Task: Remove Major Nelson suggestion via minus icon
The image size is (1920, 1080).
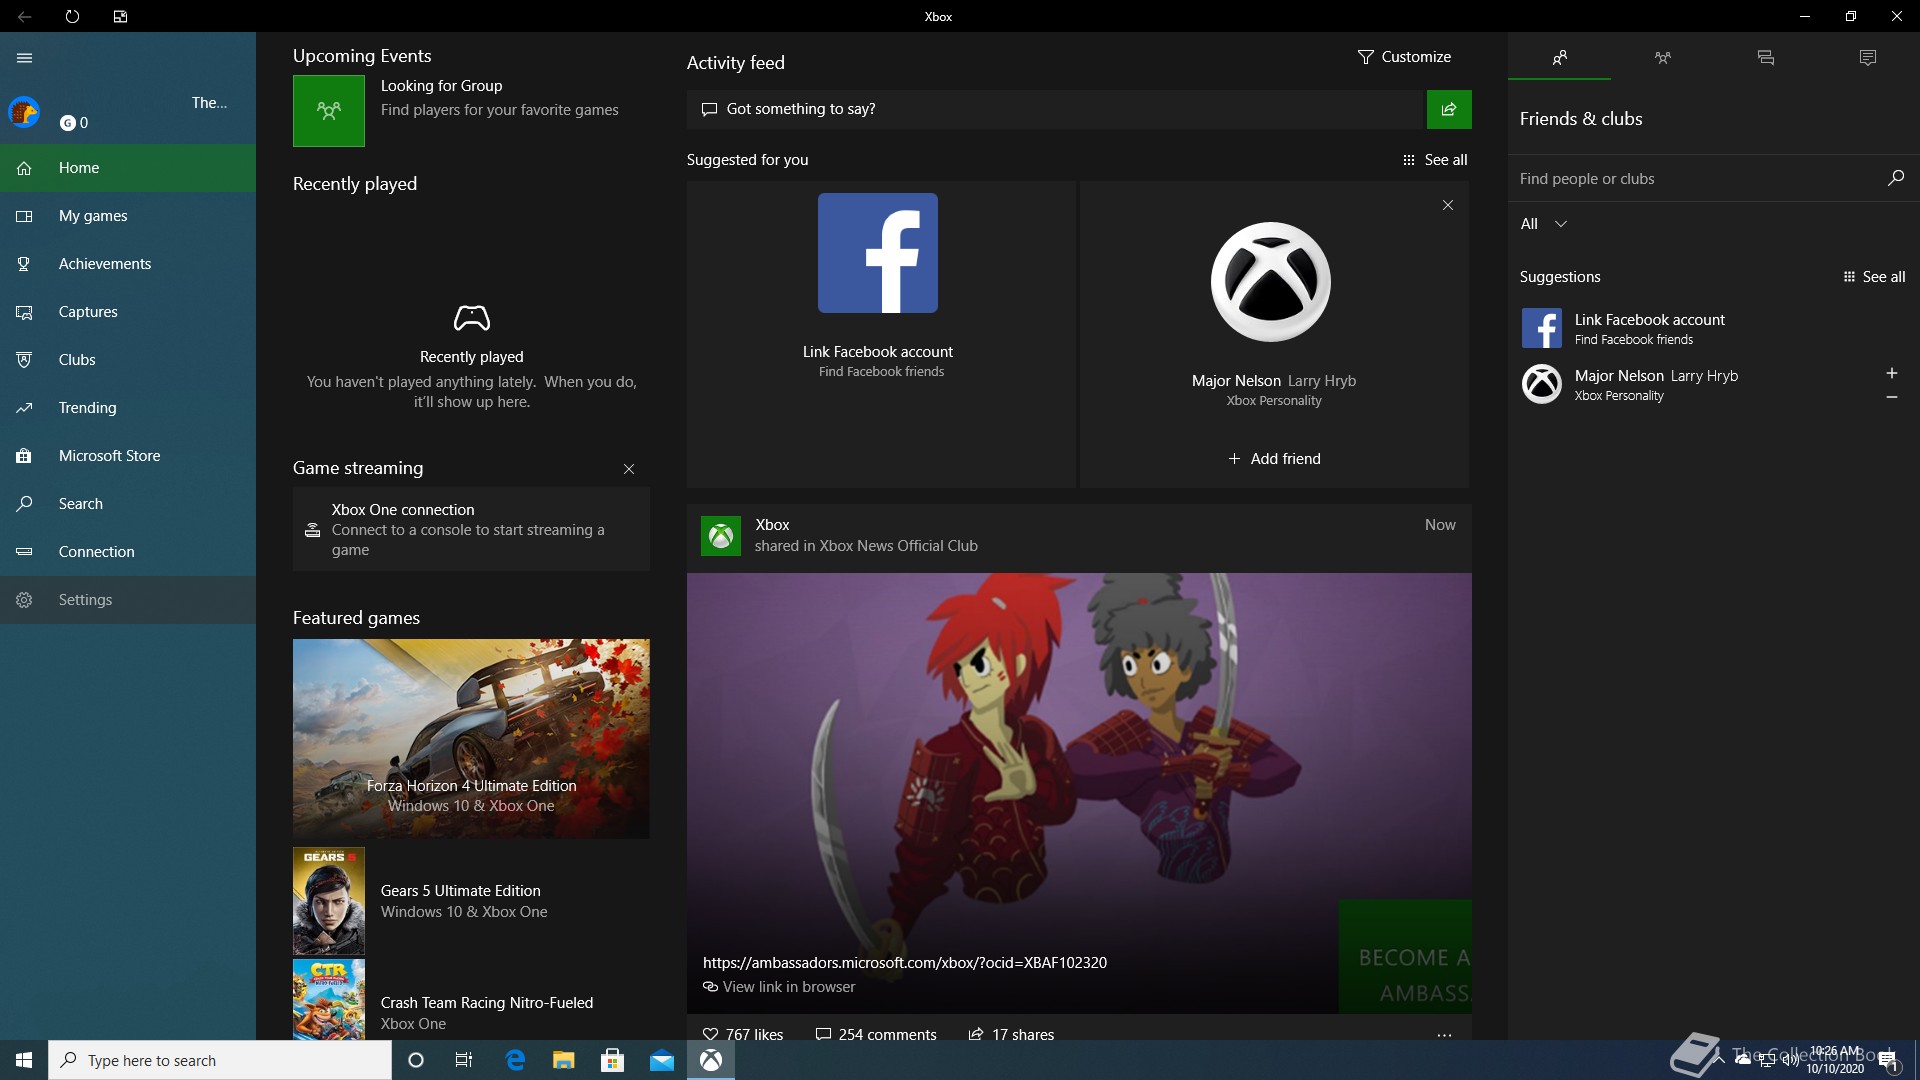Action: 1892,397
